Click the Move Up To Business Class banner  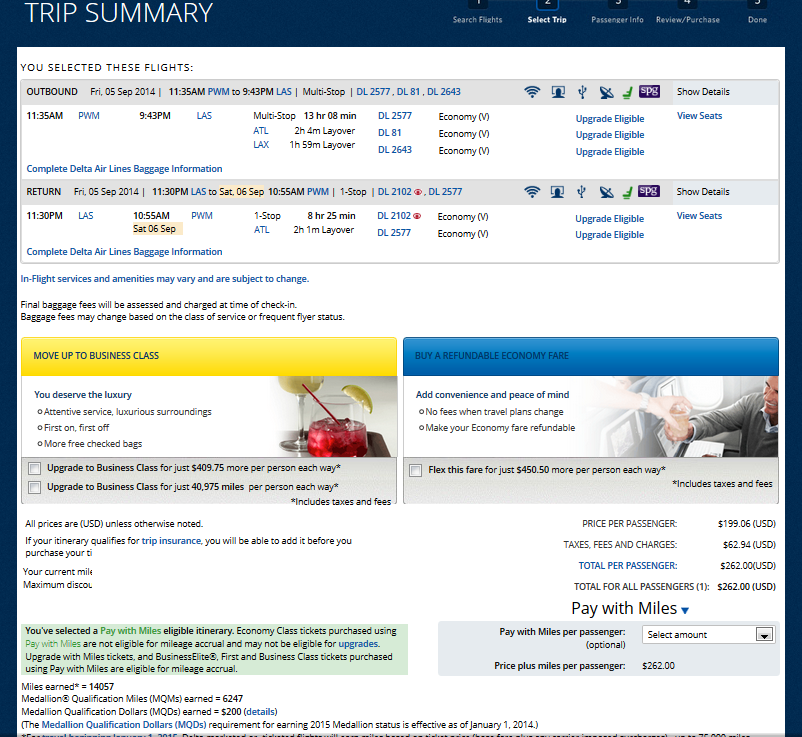[x=210, y=355]
